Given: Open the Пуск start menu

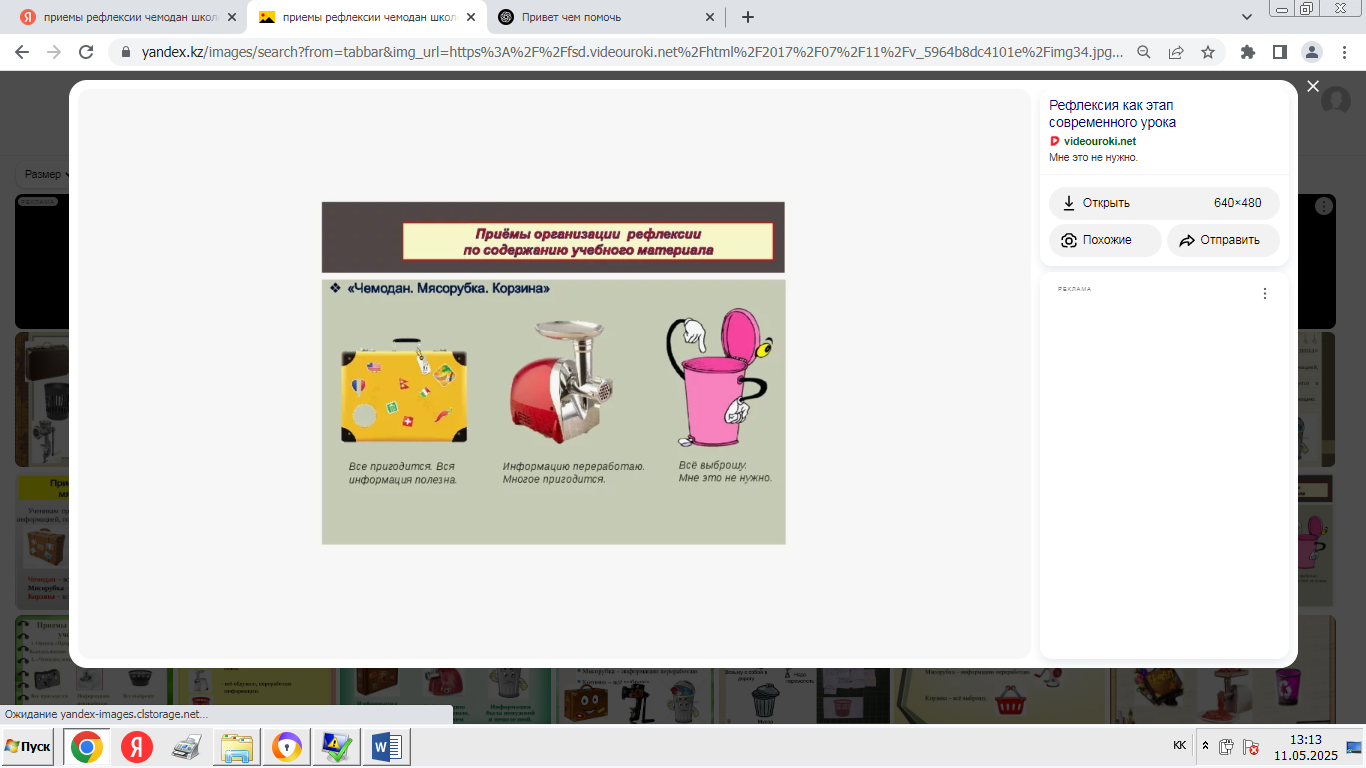Looking at the screenshot, I should pyautogui.click(x=28, y=747).
